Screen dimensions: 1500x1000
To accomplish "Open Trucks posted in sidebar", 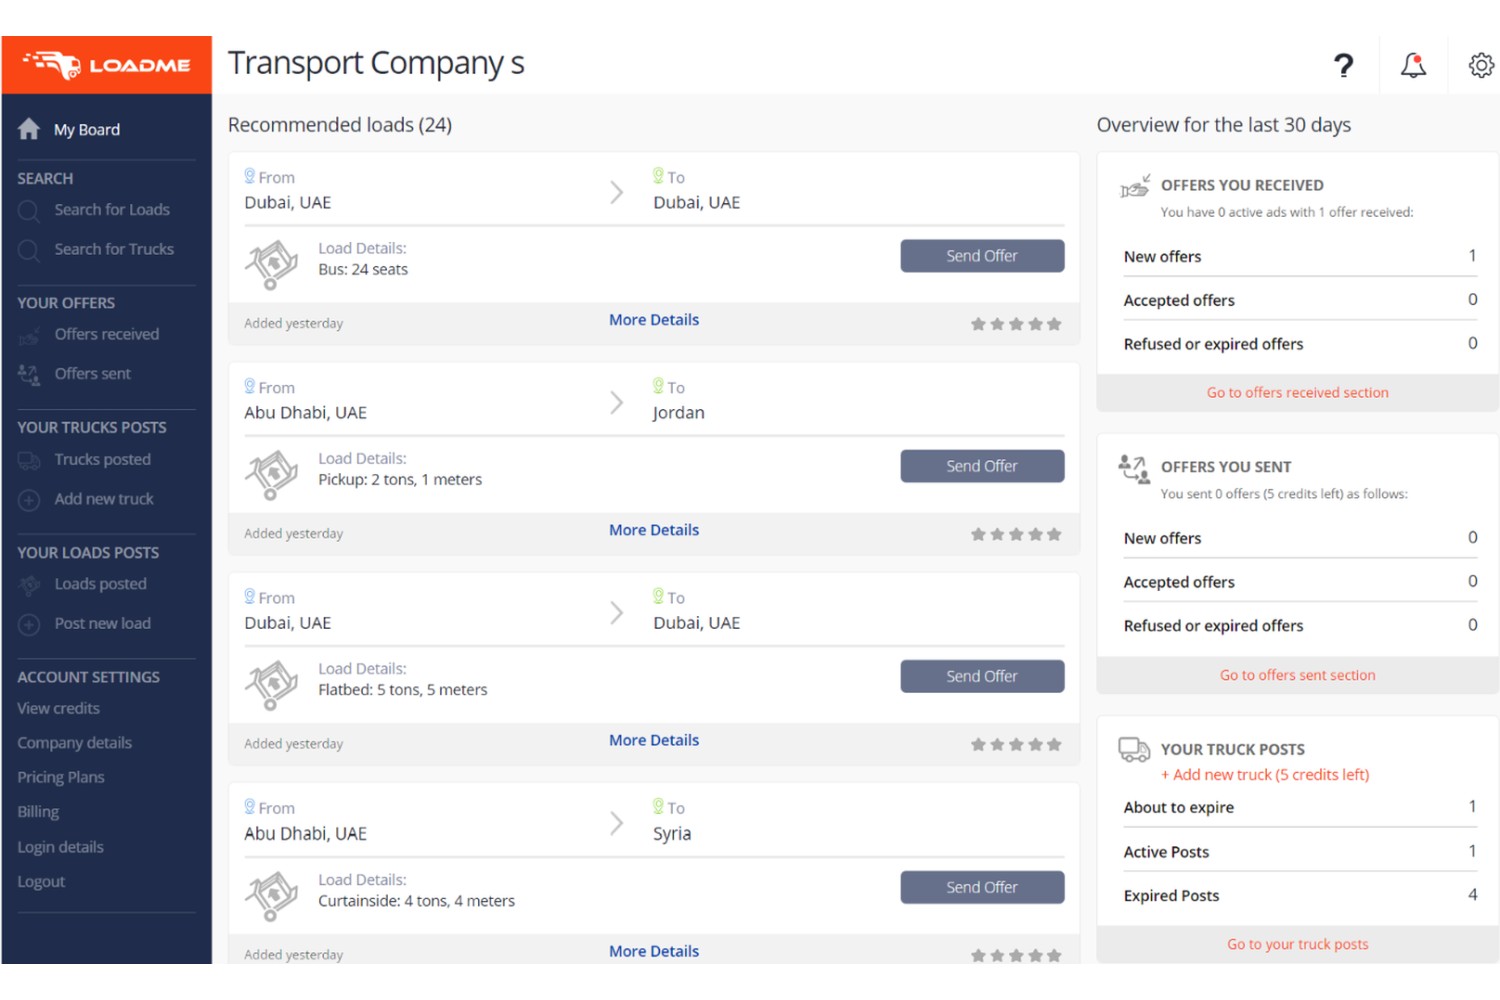I will coord(103,459).
